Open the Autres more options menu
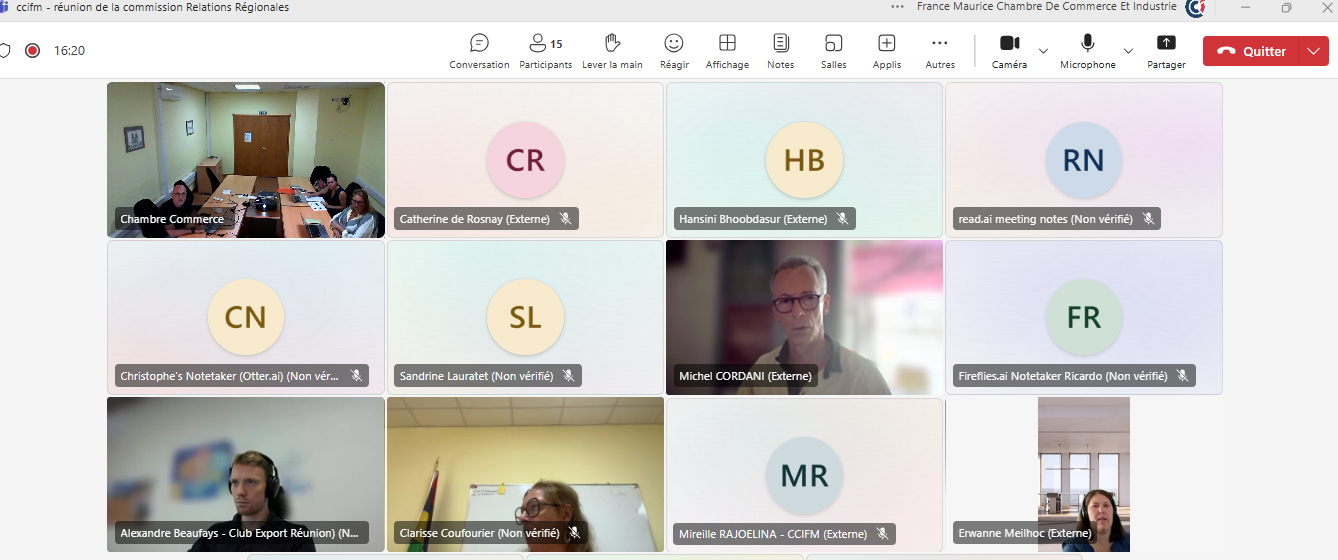The width and height of the screenshot is (1338, 560). tap(939, 51)
